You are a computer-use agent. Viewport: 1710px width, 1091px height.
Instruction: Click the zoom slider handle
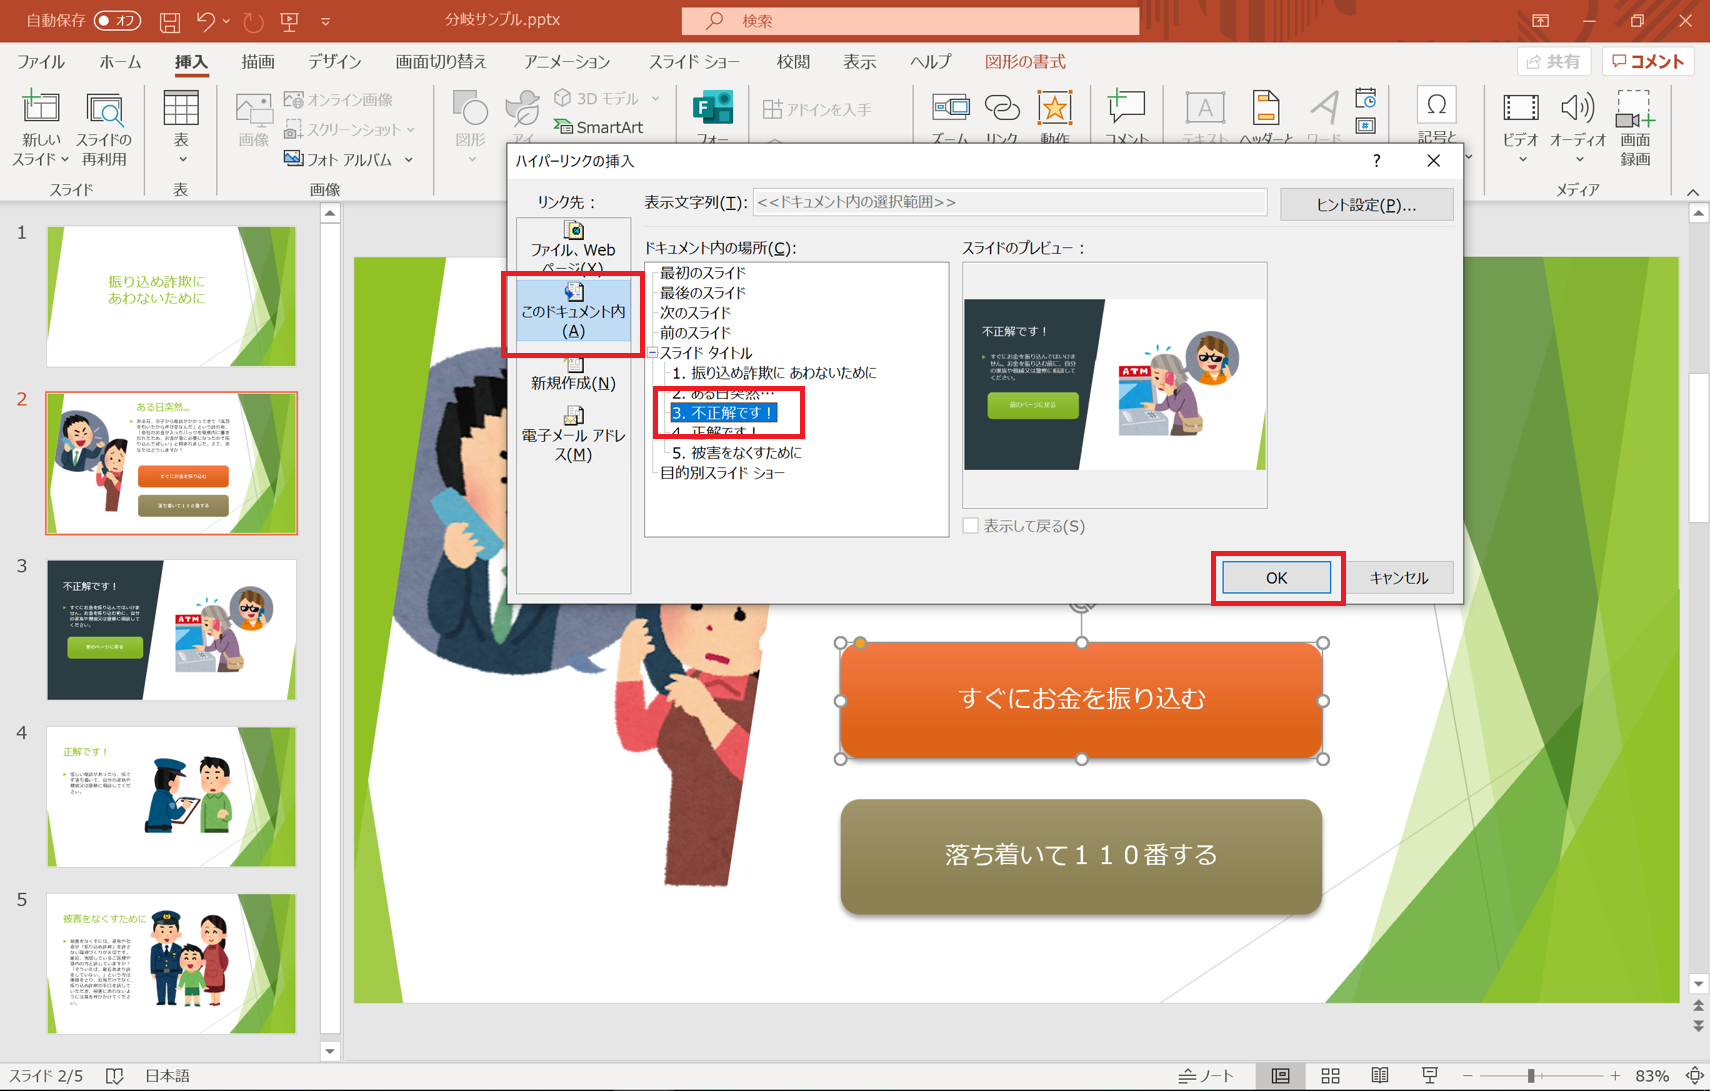pyautogui.click(x=1531, y=1076)
